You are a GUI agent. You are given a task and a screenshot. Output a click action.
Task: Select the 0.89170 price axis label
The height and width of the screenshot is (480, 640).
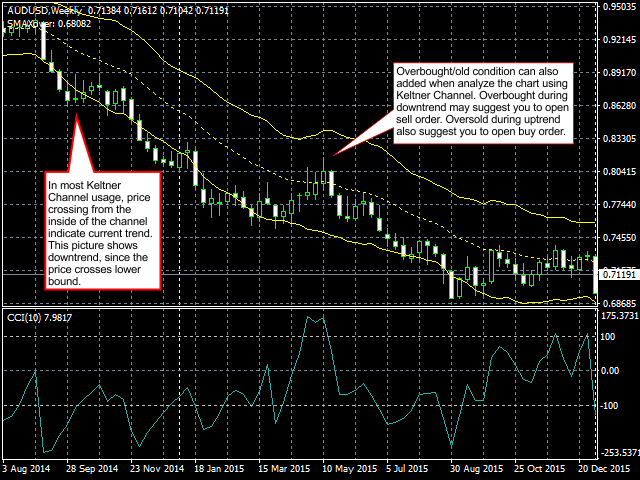[619, 73]
